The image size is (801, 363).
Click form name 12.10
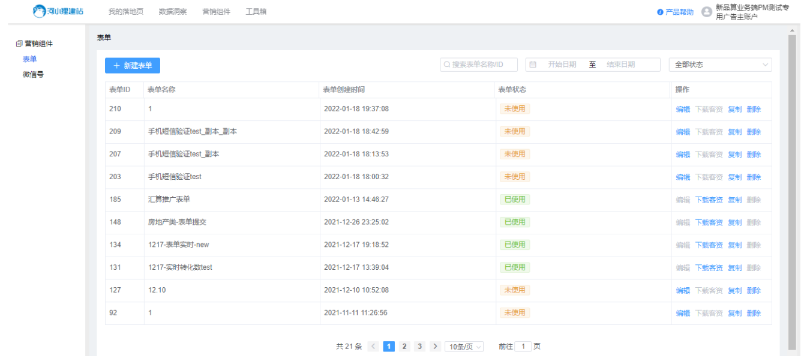click(x=157, y=290)
